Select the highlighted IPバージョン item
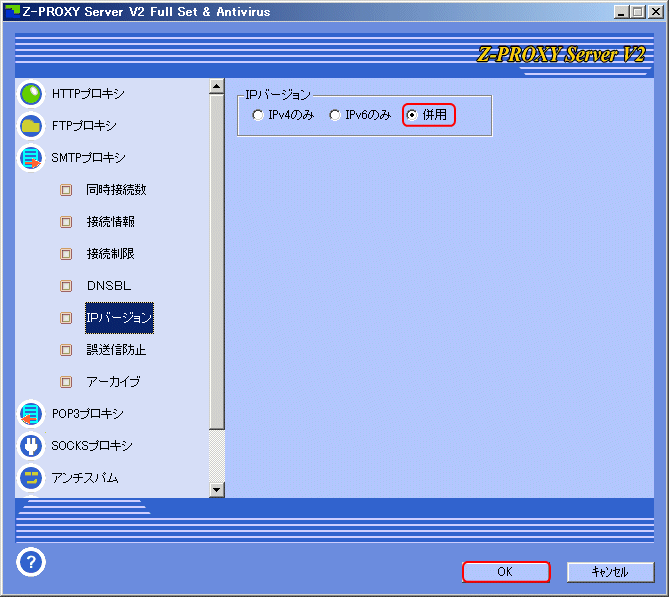The width and height of the screenshot is (669, 597). click(x=119, y=318)
